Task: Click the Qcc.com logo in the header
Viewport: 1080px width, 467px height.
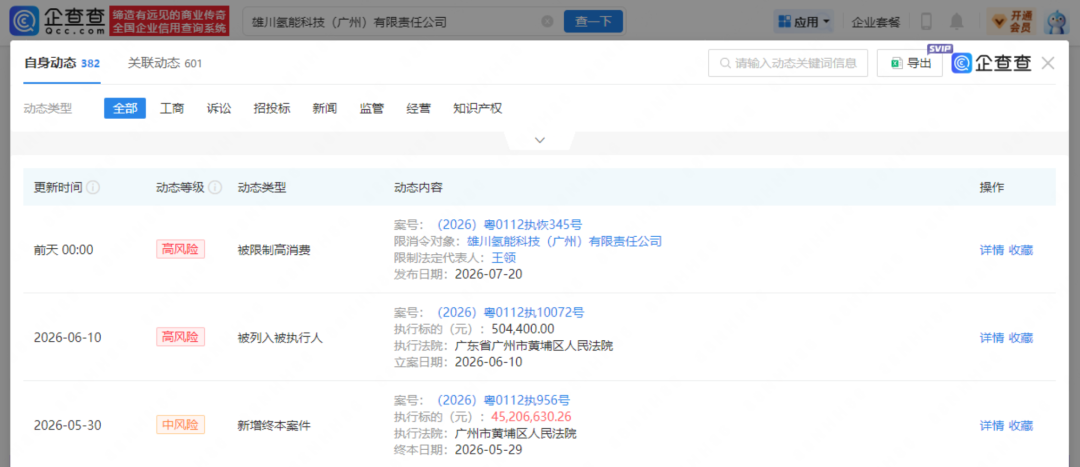Action: (x=58, y=21)
